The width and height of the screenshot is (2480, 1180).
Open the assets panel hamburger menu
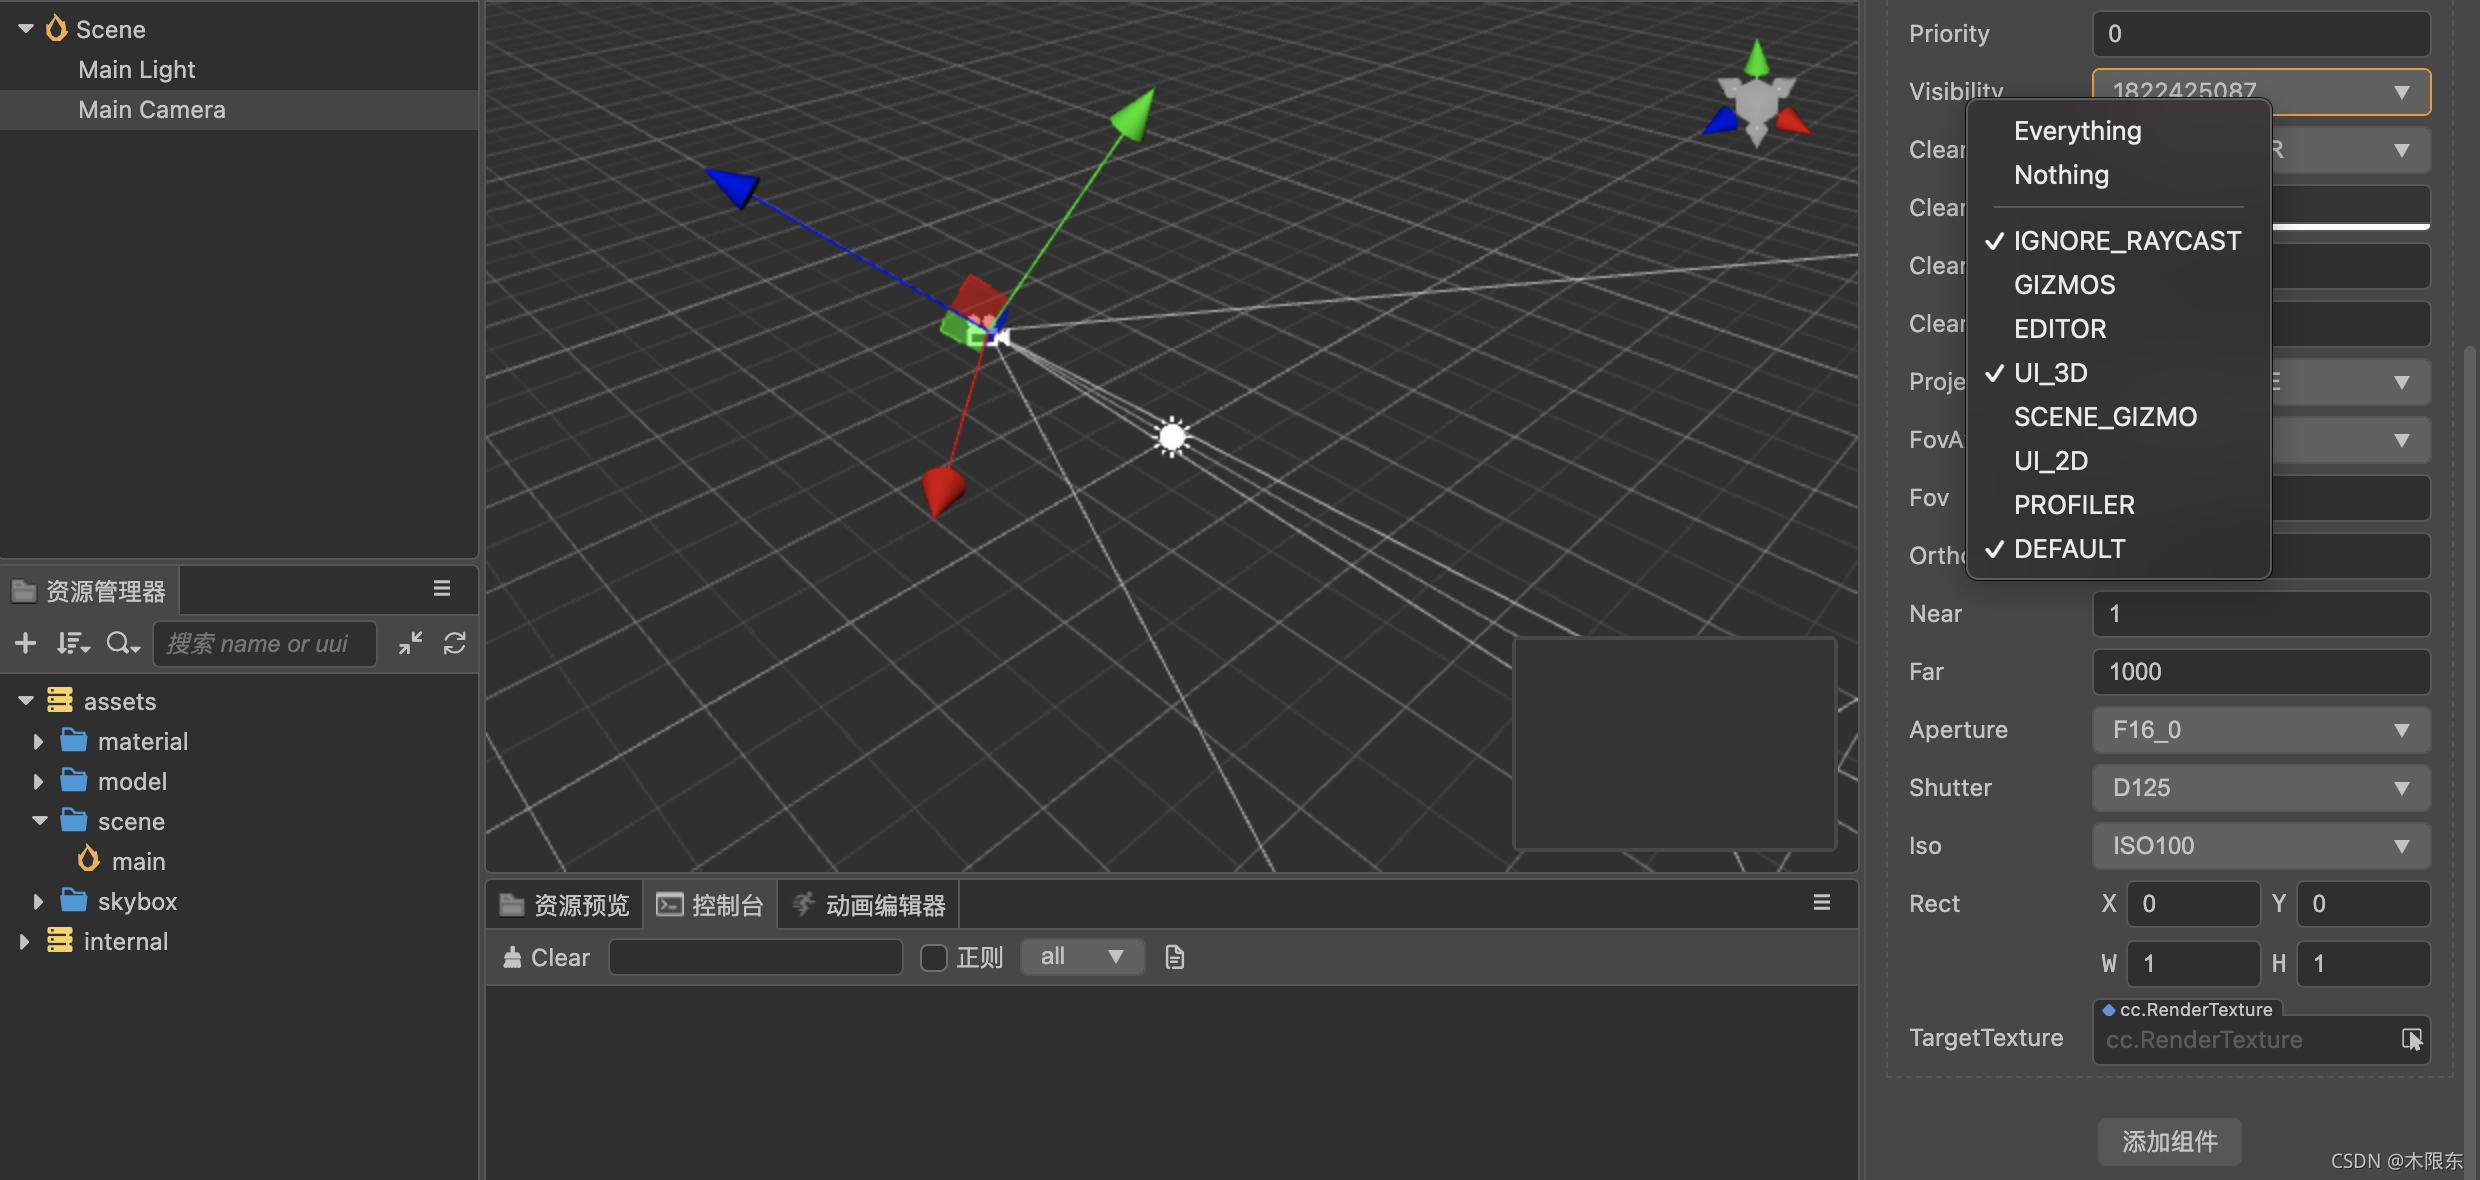coord(441,589)
